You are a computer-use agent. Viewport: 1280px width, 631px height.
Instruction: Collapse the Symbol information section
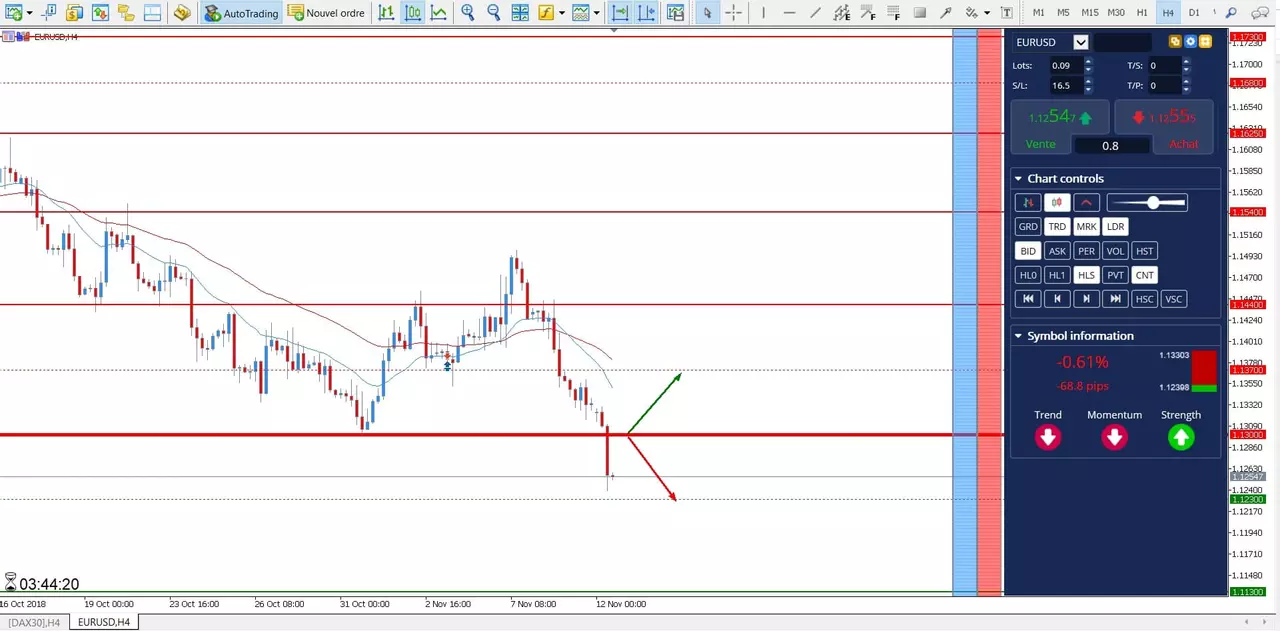(x=1018, y=336)
